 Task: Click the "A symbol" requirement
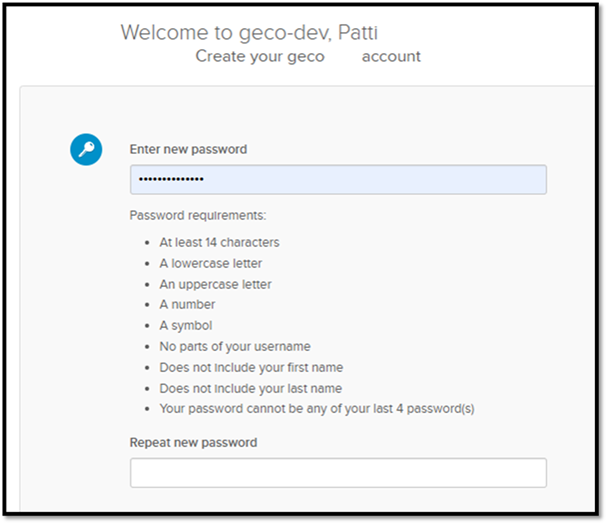point(186,325)
